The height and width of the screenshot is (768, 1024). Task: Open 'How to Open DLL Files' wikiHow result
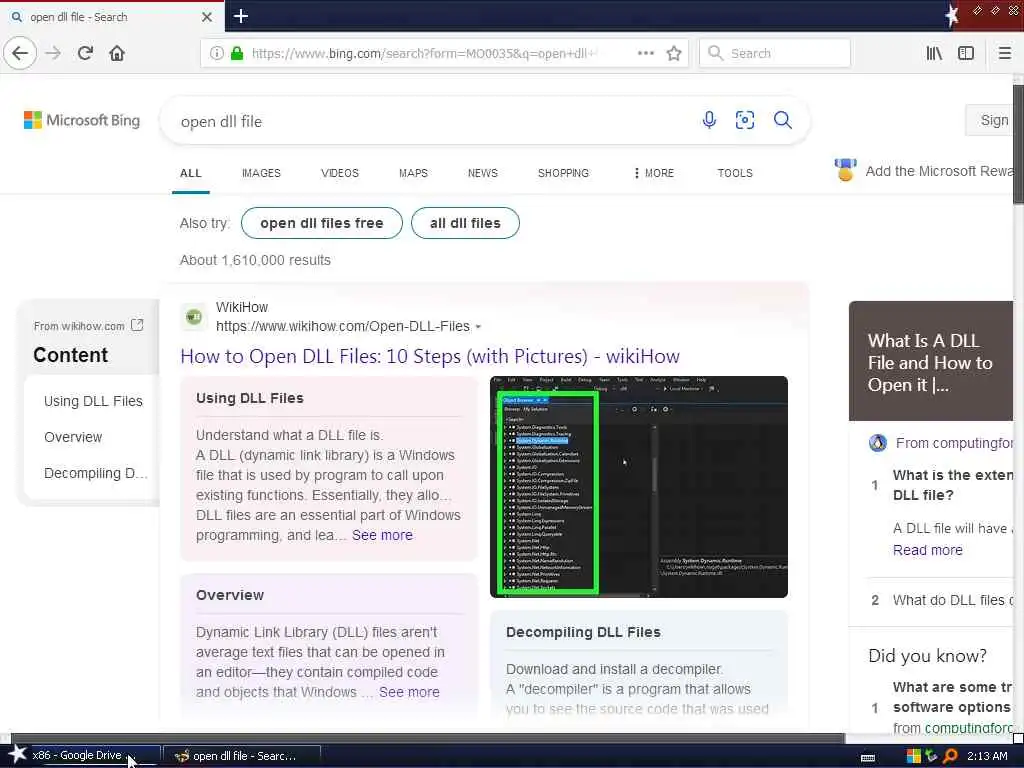click(x=430, y=356)
